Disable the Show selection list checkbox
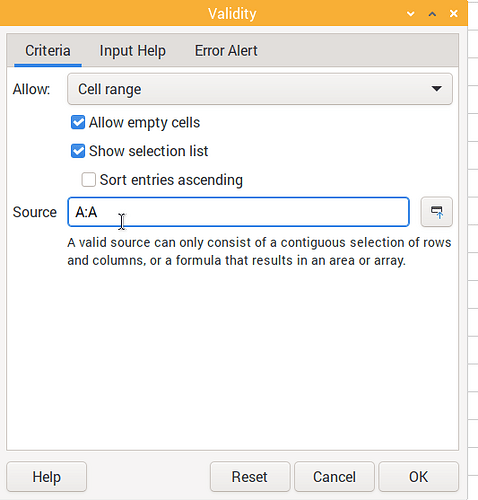Viewport: 478px width, 500px height. click(x=78, y=151)
